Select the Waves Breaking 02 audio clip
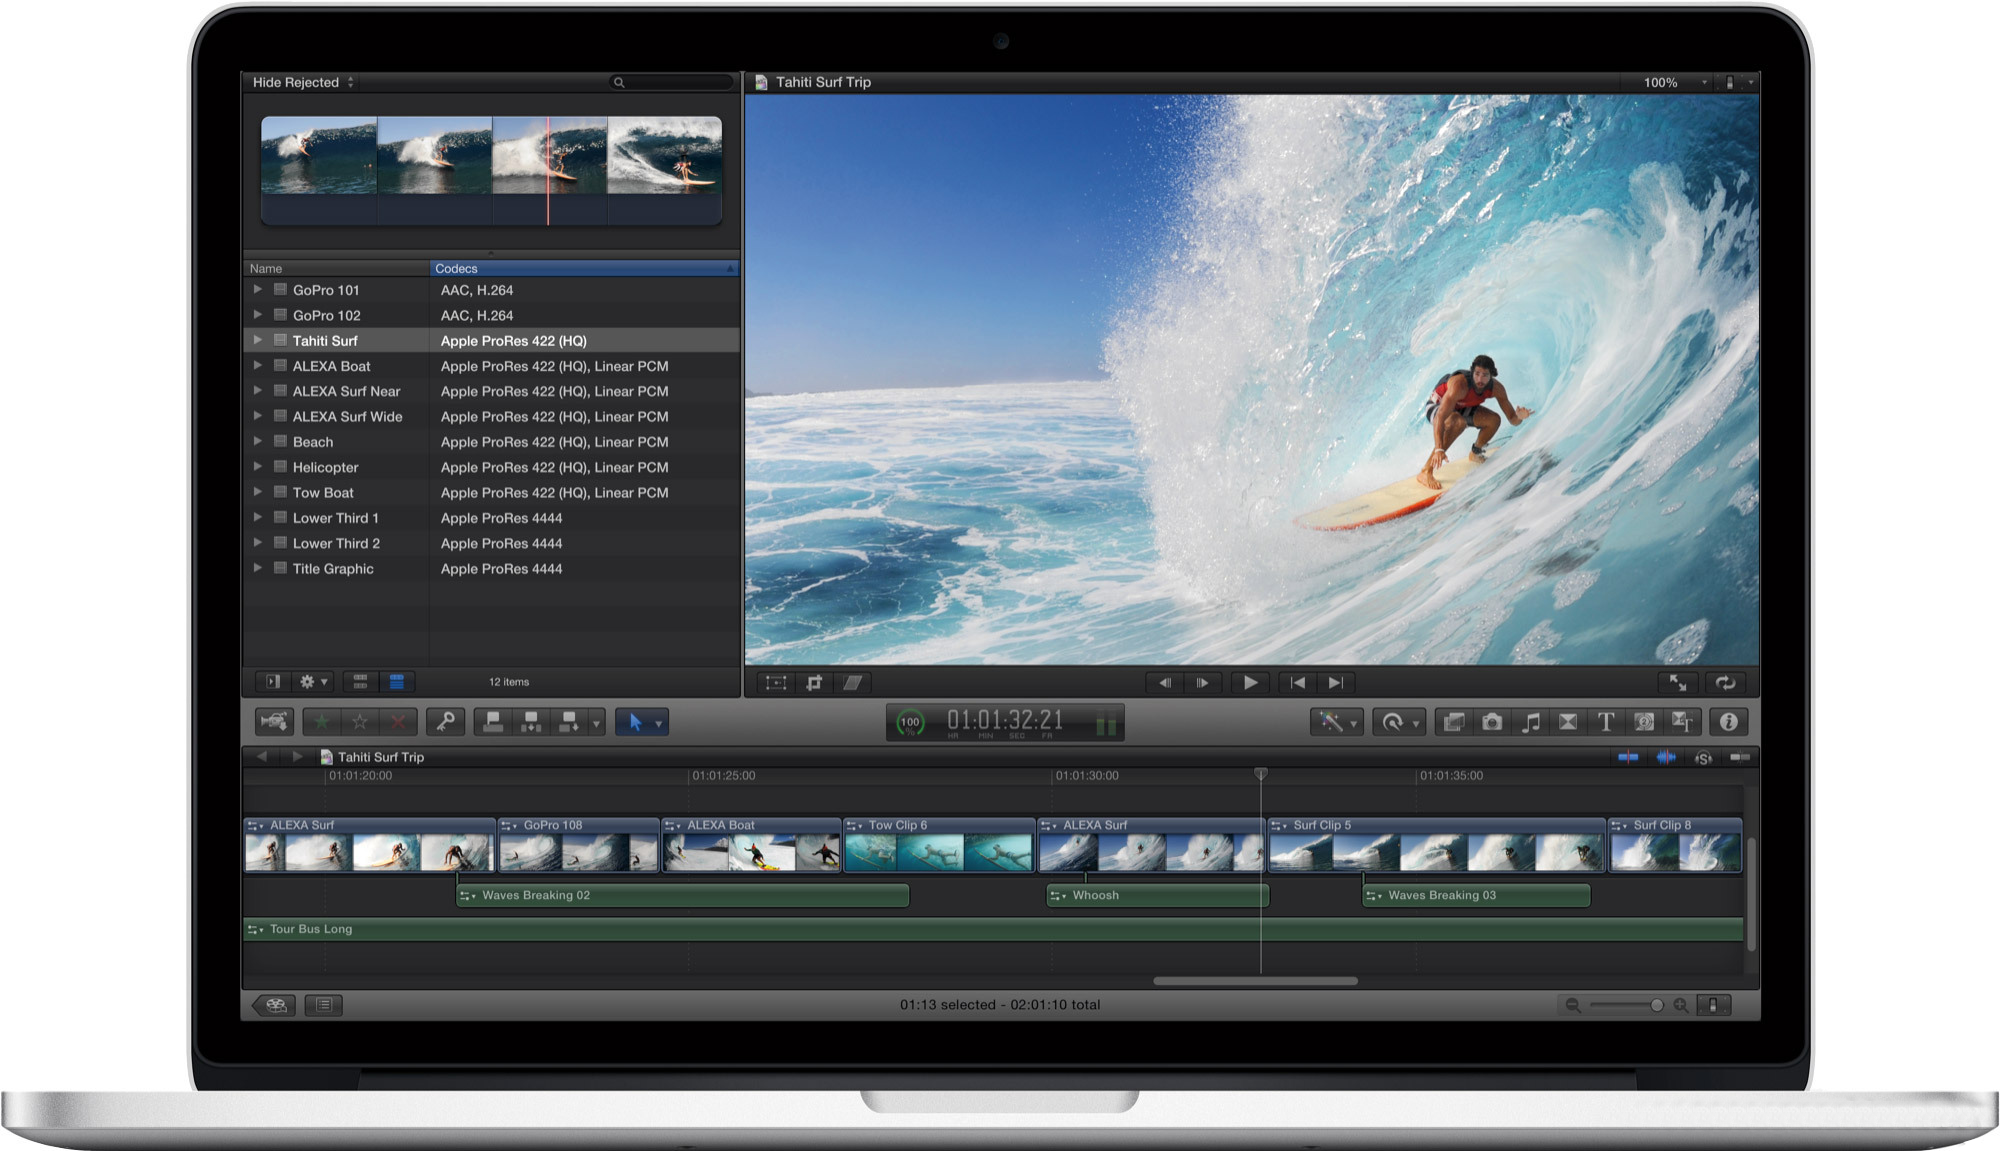Image resolution: width=2000 pixels, height=1151 pixels. coord(682,895)
